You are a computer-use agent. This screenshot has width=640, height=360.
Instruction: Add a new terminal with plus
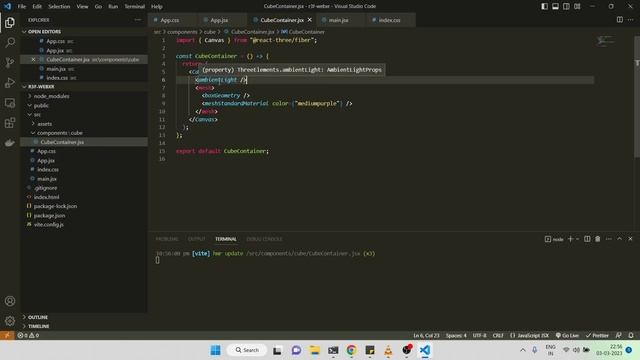click(571, 239)
